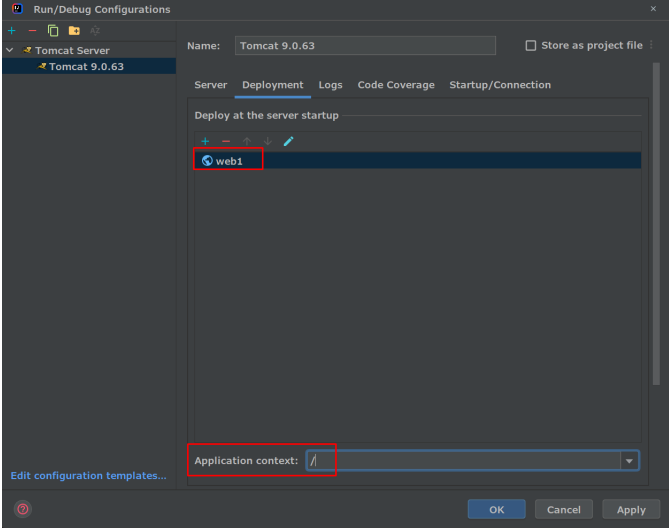Viewport: 669px width, 528px height.
Task: Enable Store as project file
Action: [x=531, y=46]
